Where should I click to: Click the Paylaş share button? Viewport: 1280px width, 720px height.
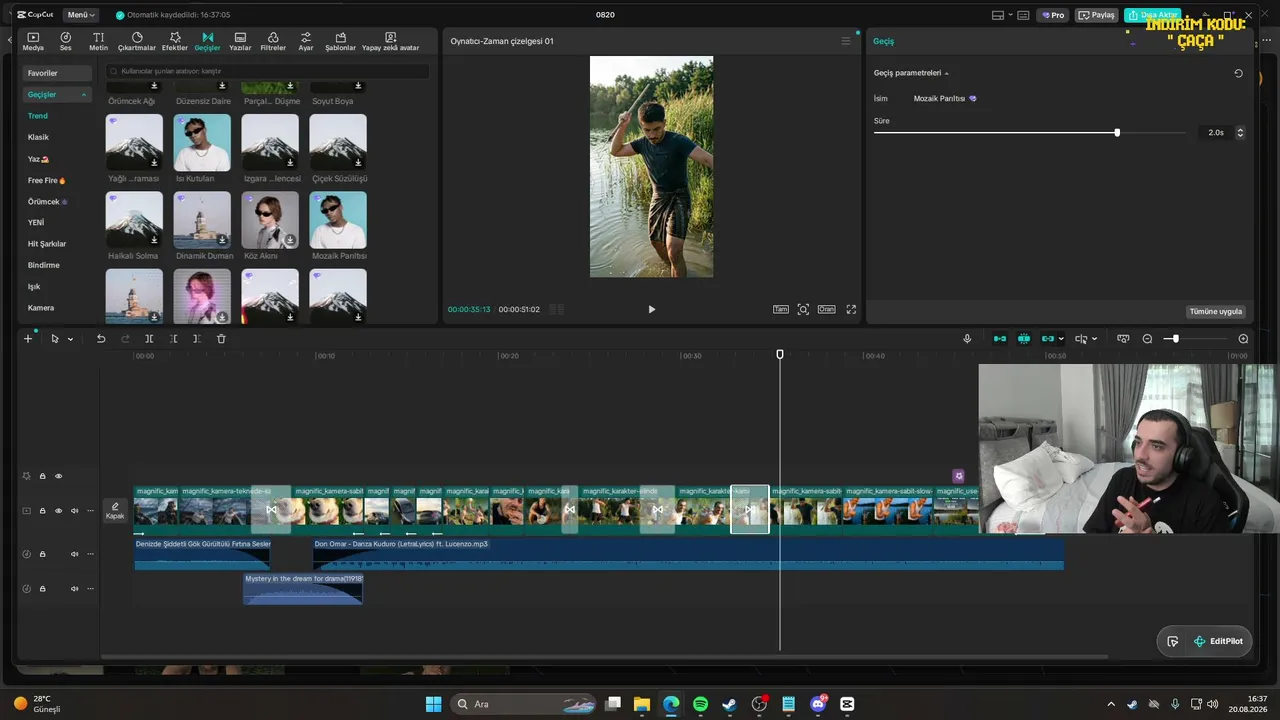point(1096,15)
